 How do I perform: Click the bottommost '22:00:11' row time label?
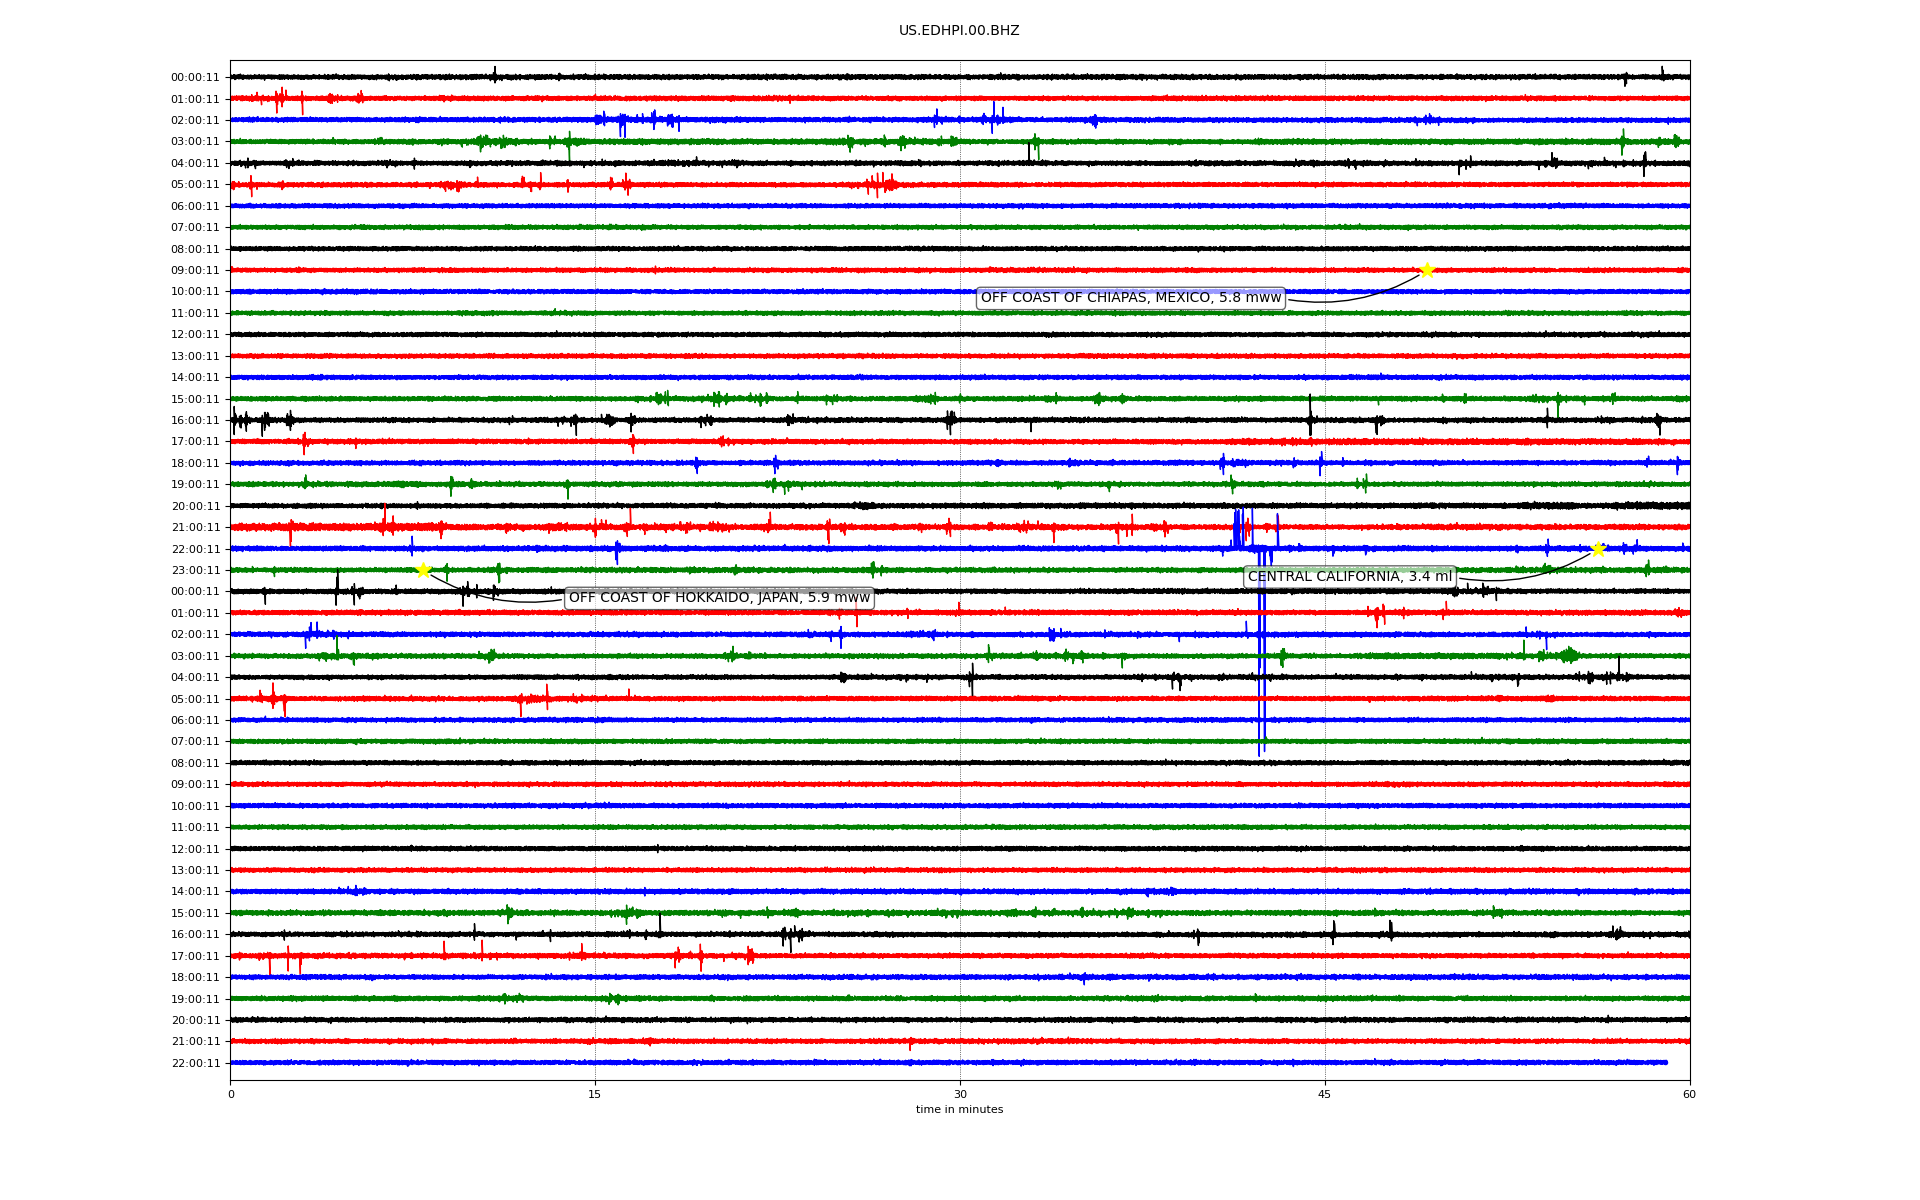point(195,1064)
